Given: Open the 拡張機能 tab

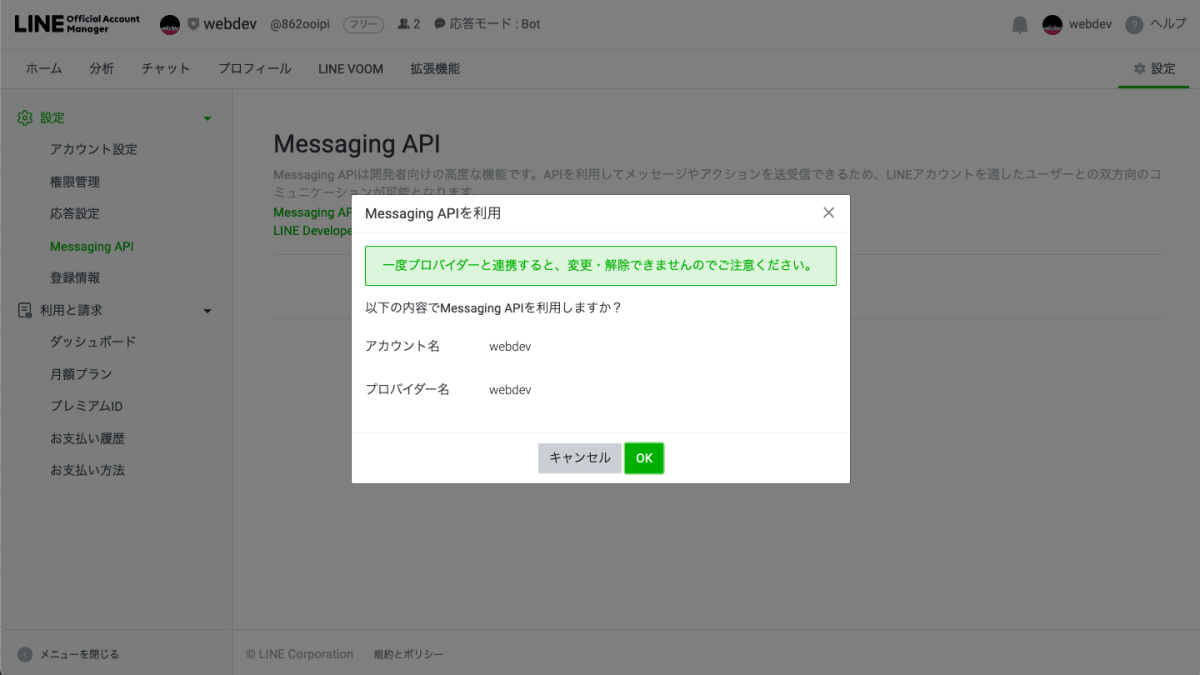Looking at the screenshot, I should [435, 69].
